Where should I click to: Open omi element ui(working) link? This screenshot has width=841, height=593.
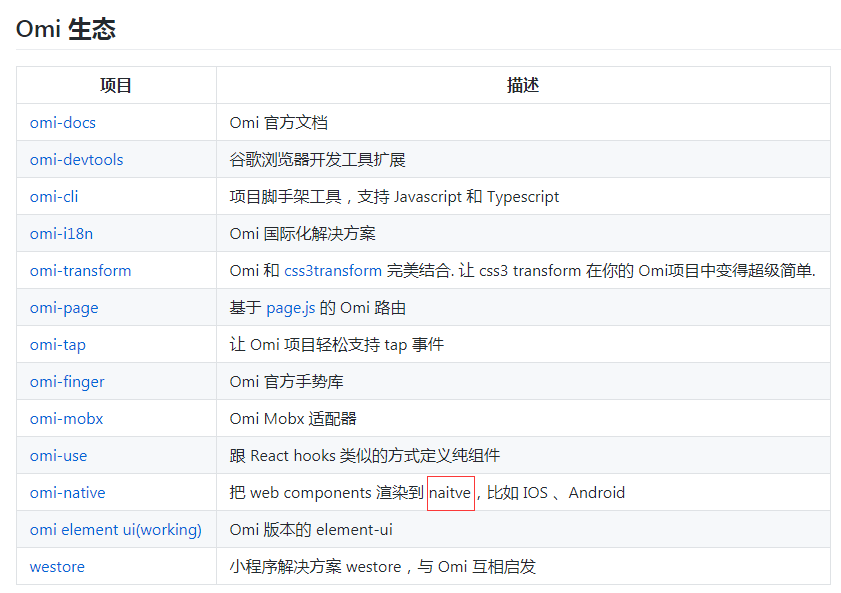(x=116, y=530)
